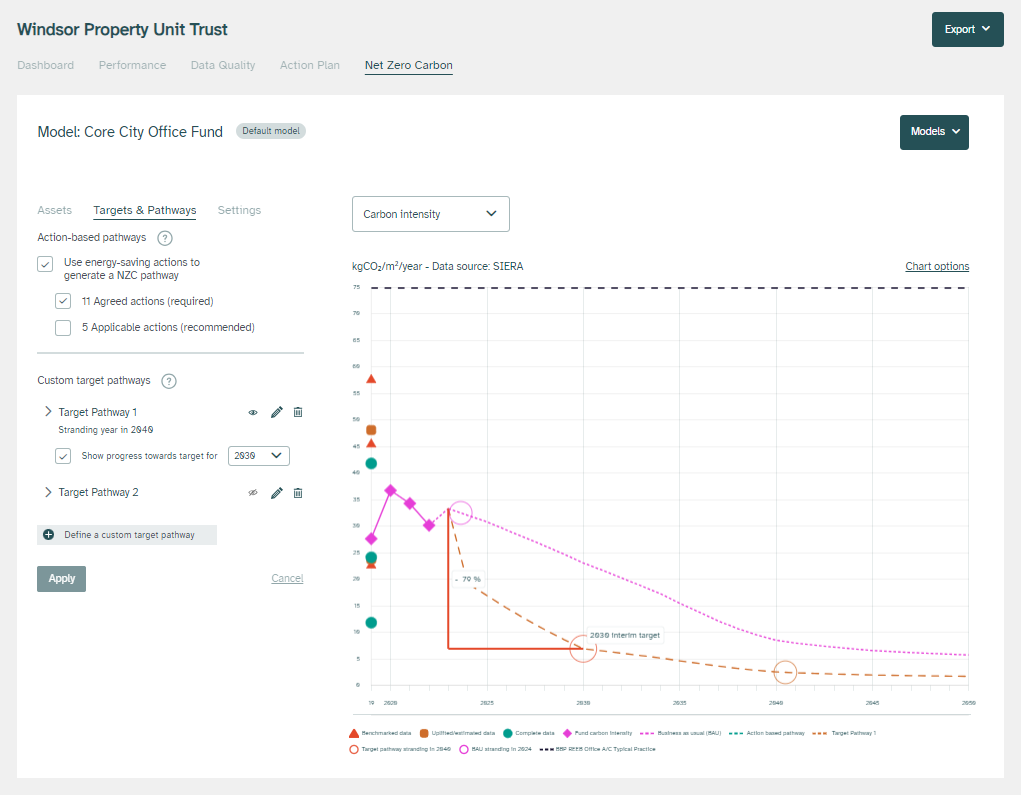This screenshot has height=795, width=1021.
Task: Enable 5 Applicable actions checkbox
Action: click(x=63, y=327)
